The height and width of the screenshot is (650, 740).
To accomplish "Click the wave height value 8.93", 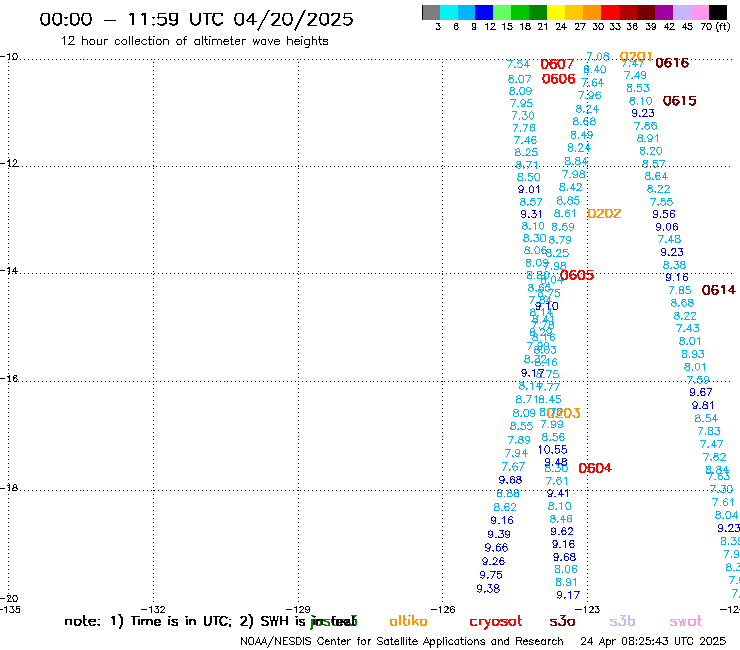I will (692, 354).
